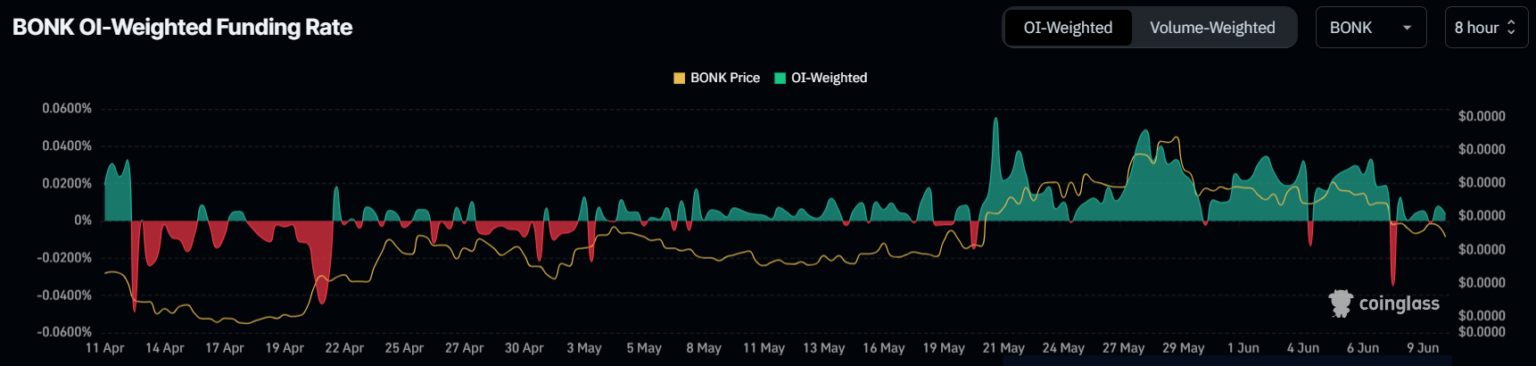Click the 21 May date marker
Screen dimensions: 1536x366
[1003, 348]
